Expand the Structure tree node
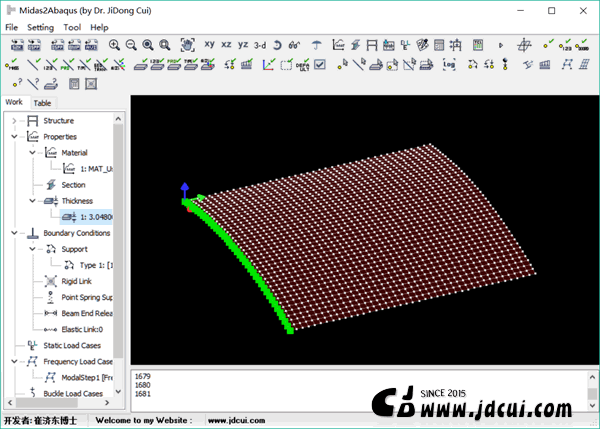600x429 pixels. [x=14, y=121]
